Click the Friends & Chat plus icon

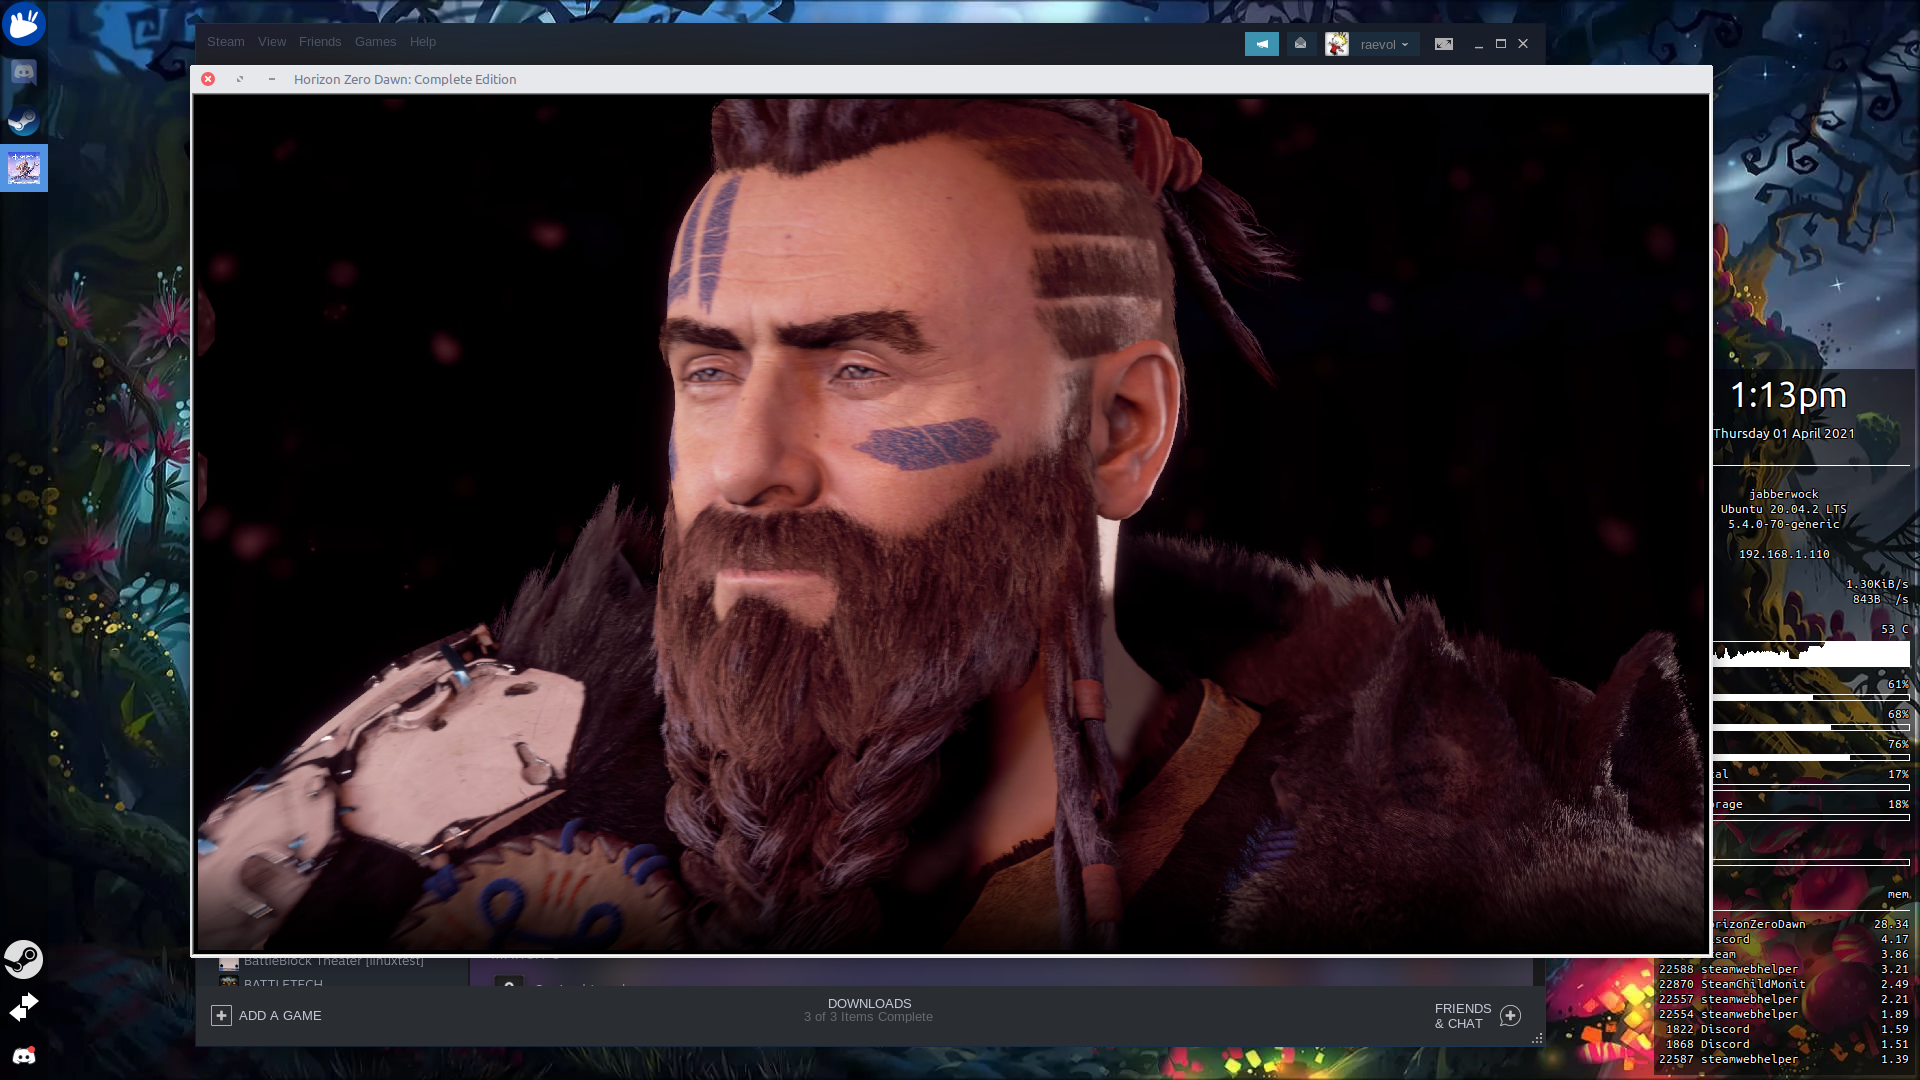point(1510,1016)
